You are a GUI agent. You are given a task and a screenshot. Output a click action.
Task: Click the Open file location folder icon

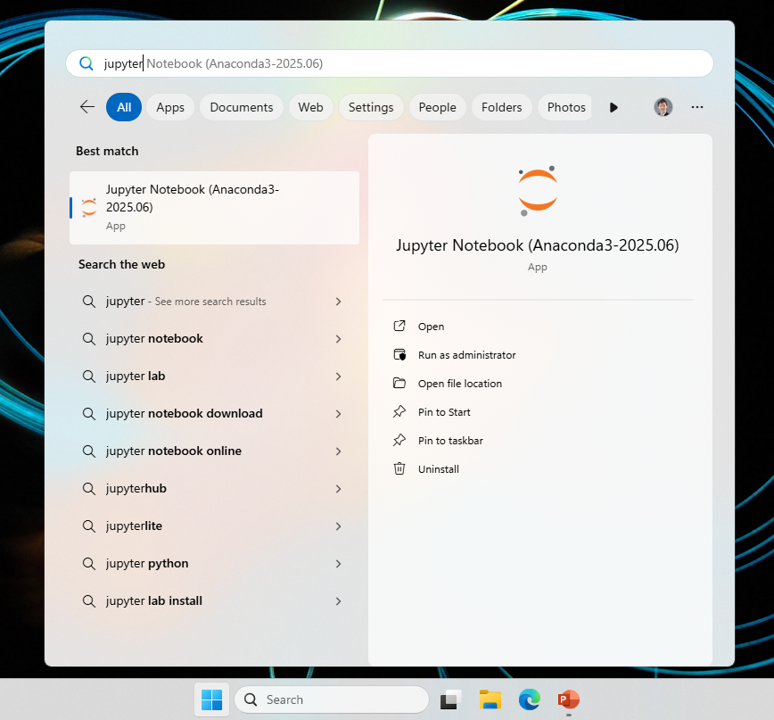399,383
